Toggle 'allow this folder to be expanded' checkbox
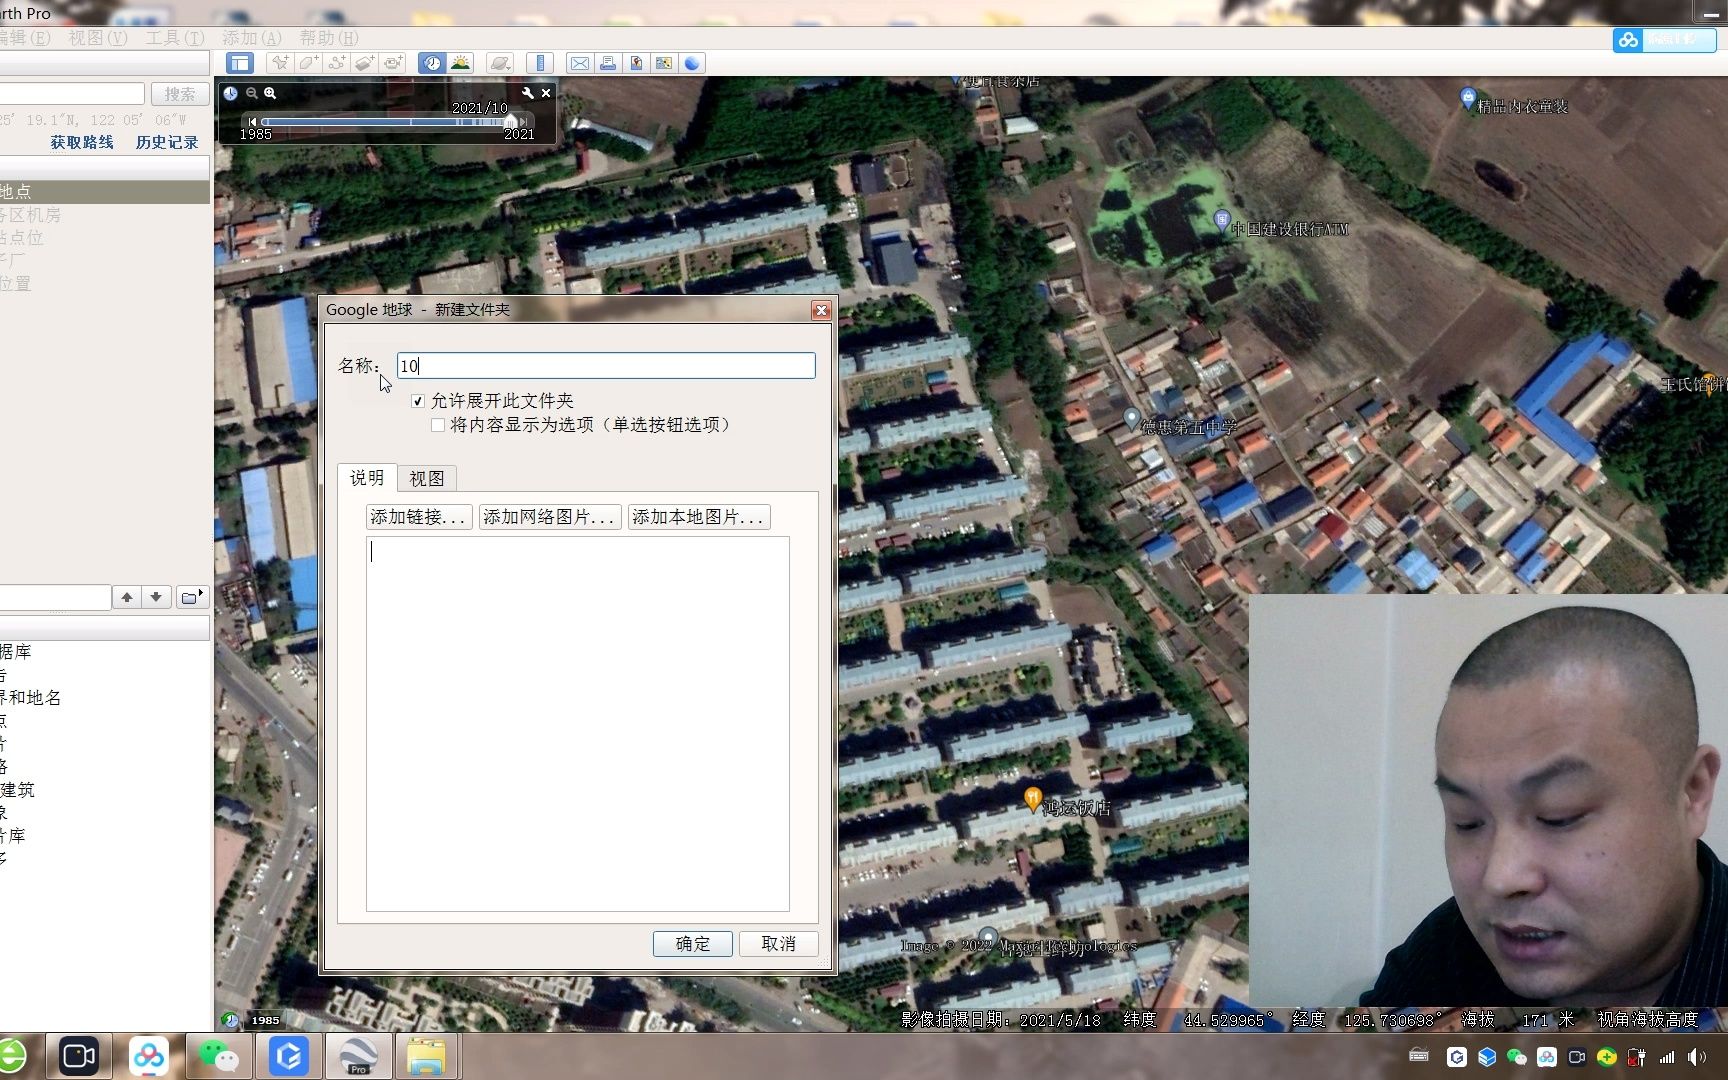Screen dimensions: 1728x1080 (x=418, y=401)
